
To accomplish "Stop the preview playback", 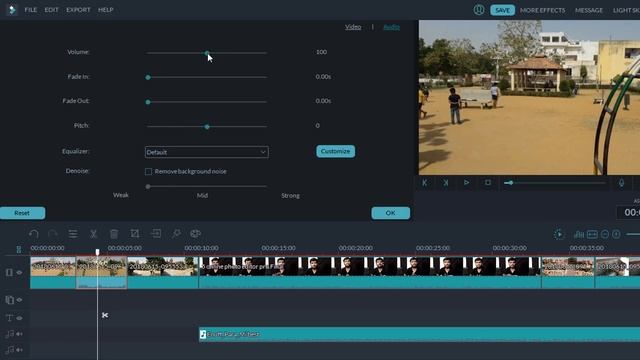I will [488, 183].
